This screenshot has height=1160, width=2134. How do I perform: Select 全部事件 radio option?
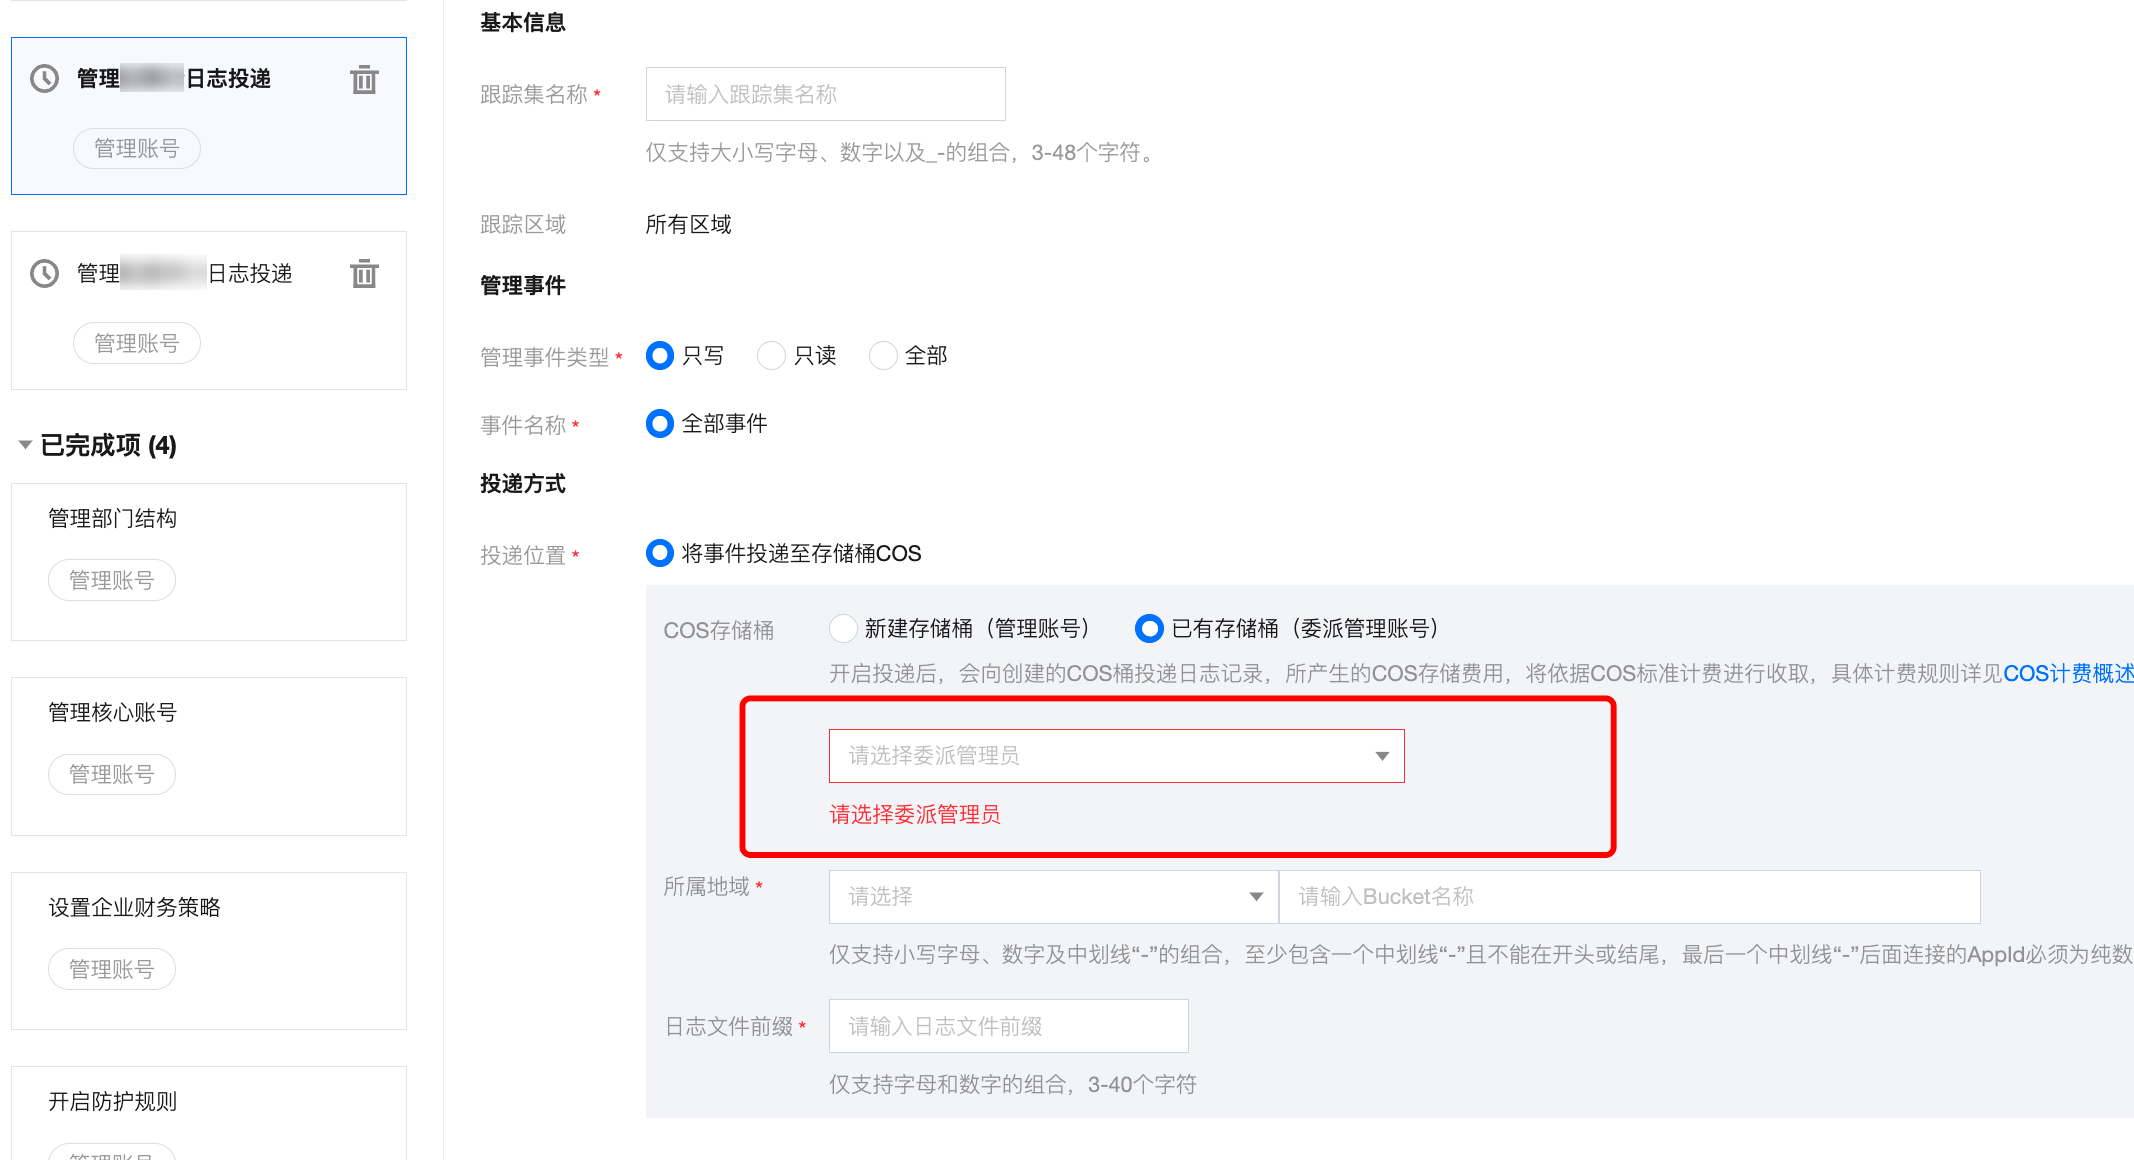pos(660,424)
